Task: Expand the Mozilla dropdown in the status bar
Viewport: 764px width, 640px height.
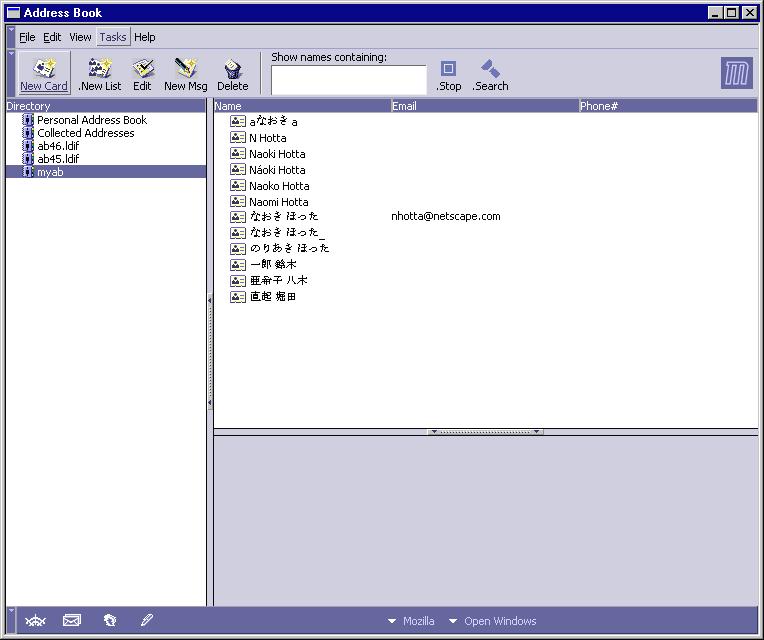Action: point(411,621)
